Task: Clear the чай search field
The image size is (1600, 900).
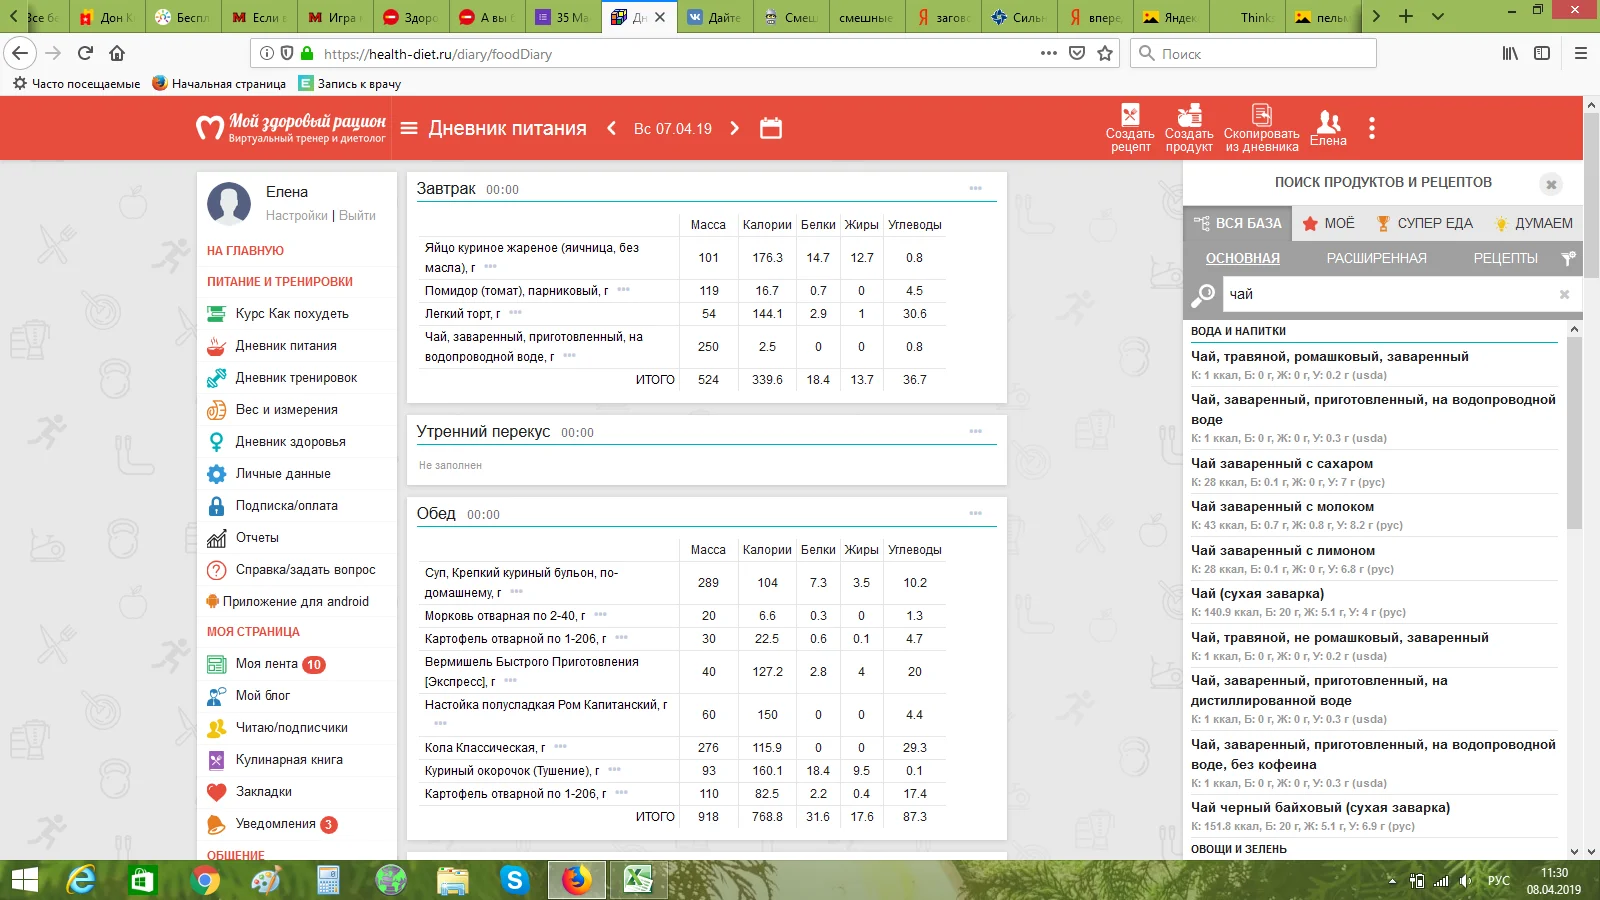Action: click(1564, 294)
